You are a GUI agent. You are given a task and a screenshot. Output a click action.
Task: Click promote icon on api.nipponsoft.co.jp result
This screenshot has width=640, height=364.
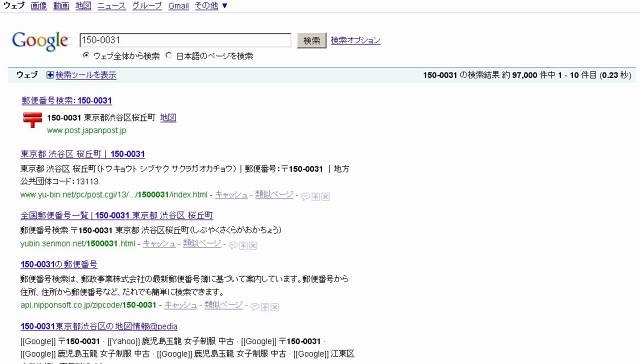point(265,307)
